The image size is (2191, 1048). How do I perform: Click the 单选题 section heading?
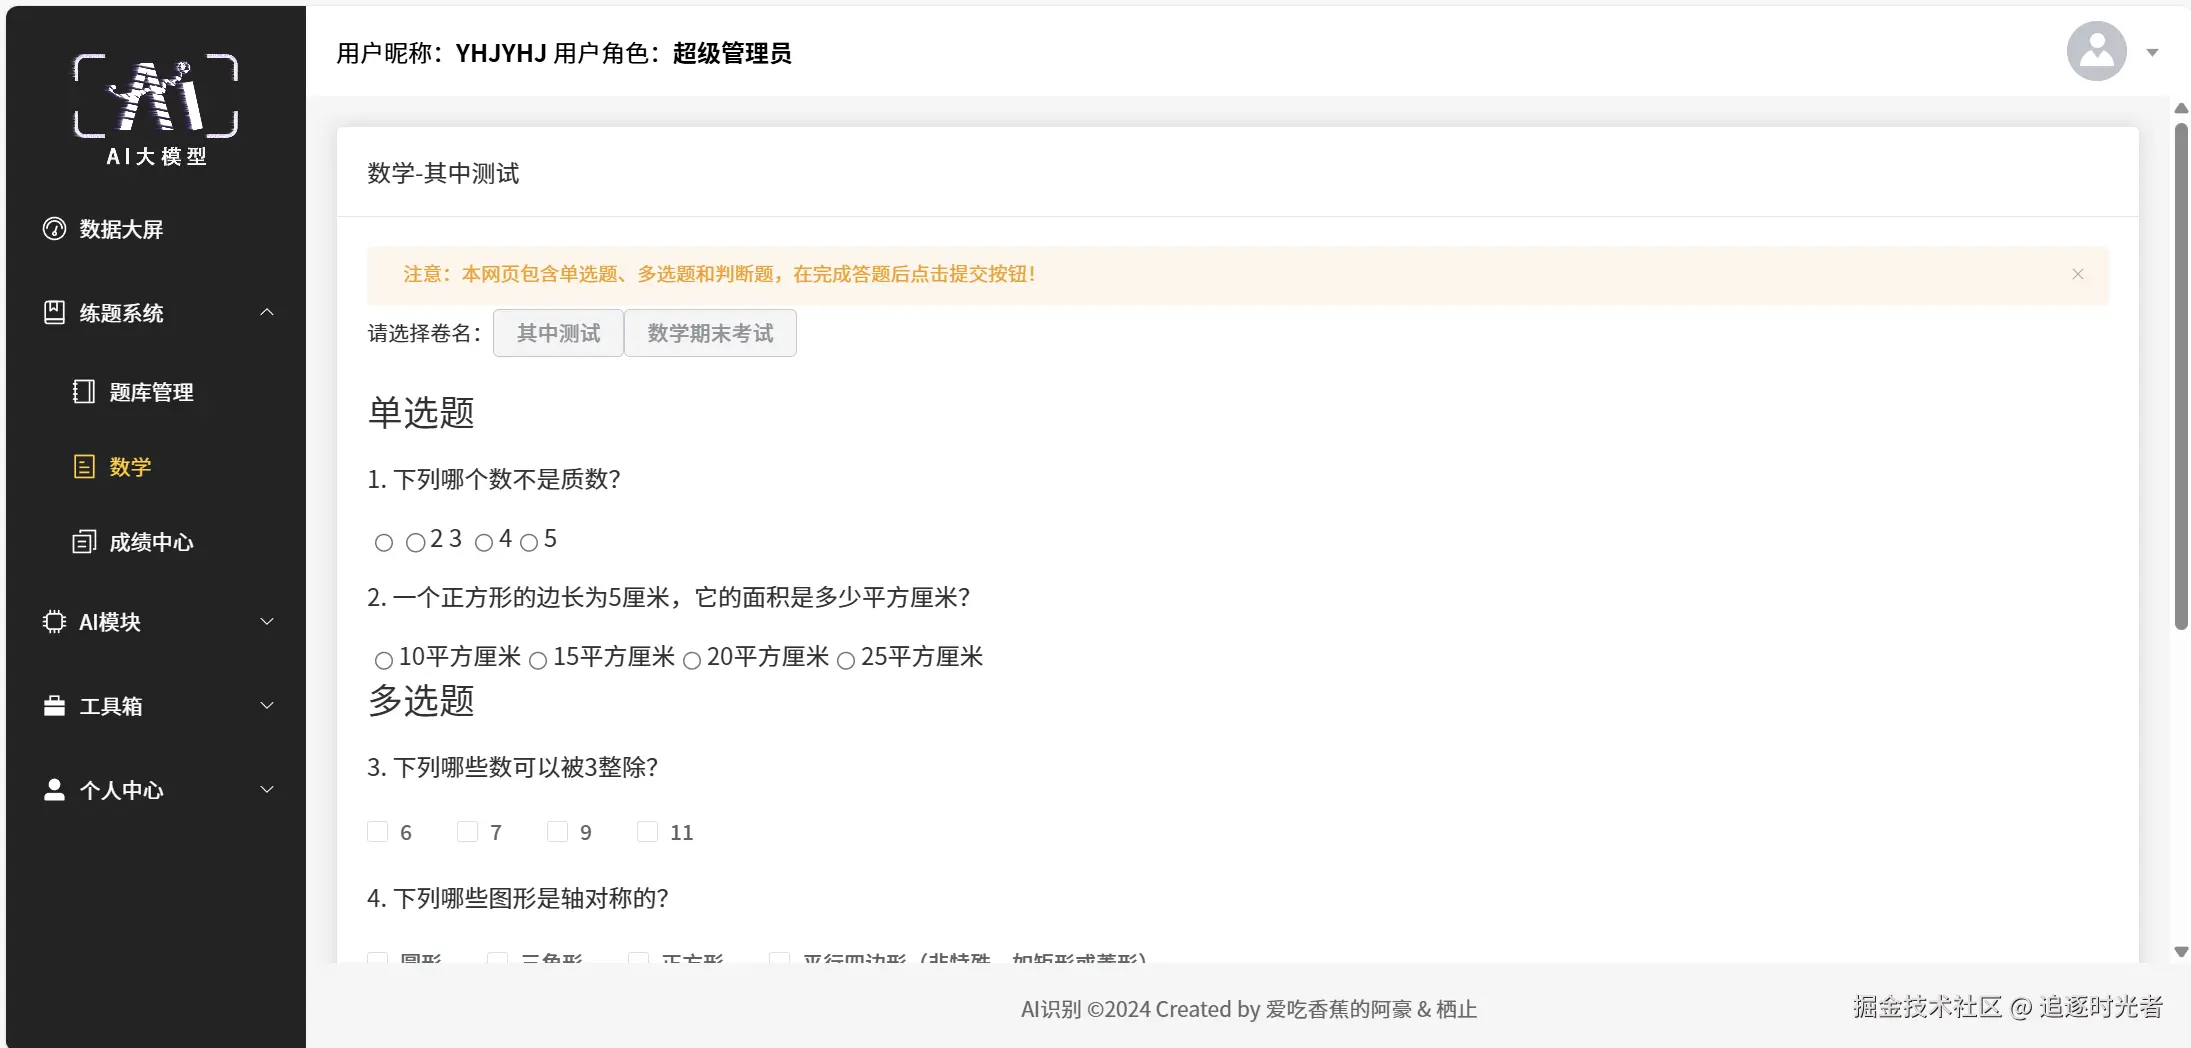point(421,412)
